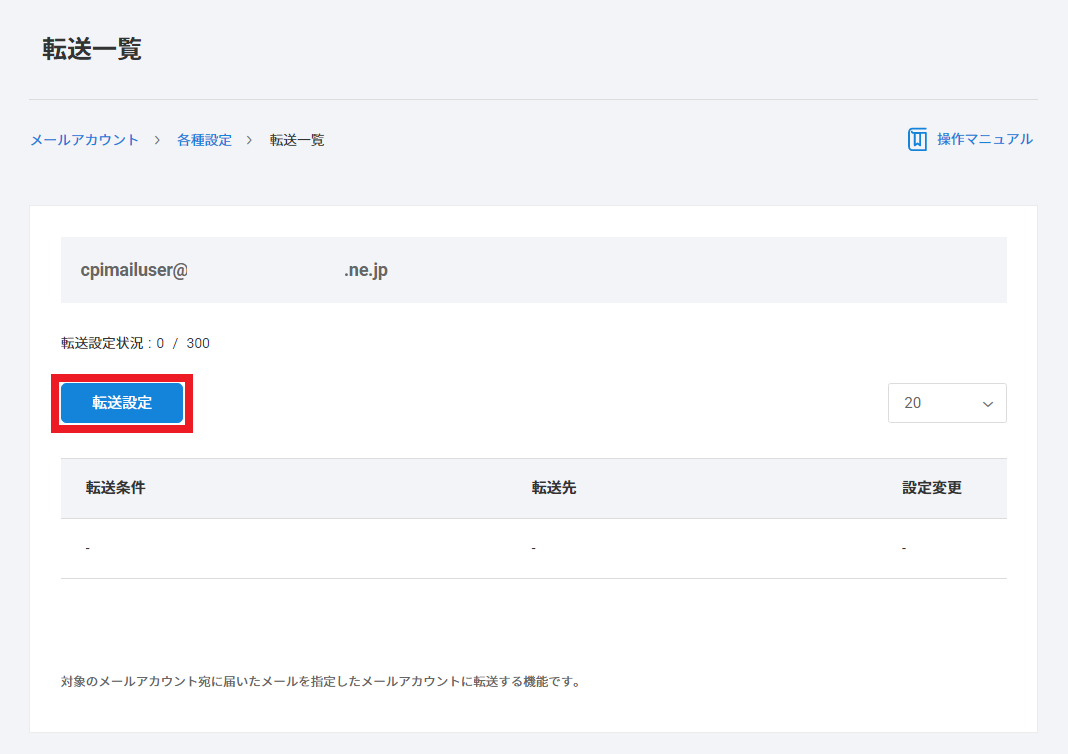Click the chevron separator after メールアカウント
Screen dimensions: 1068x754
[x=158, y=140]
